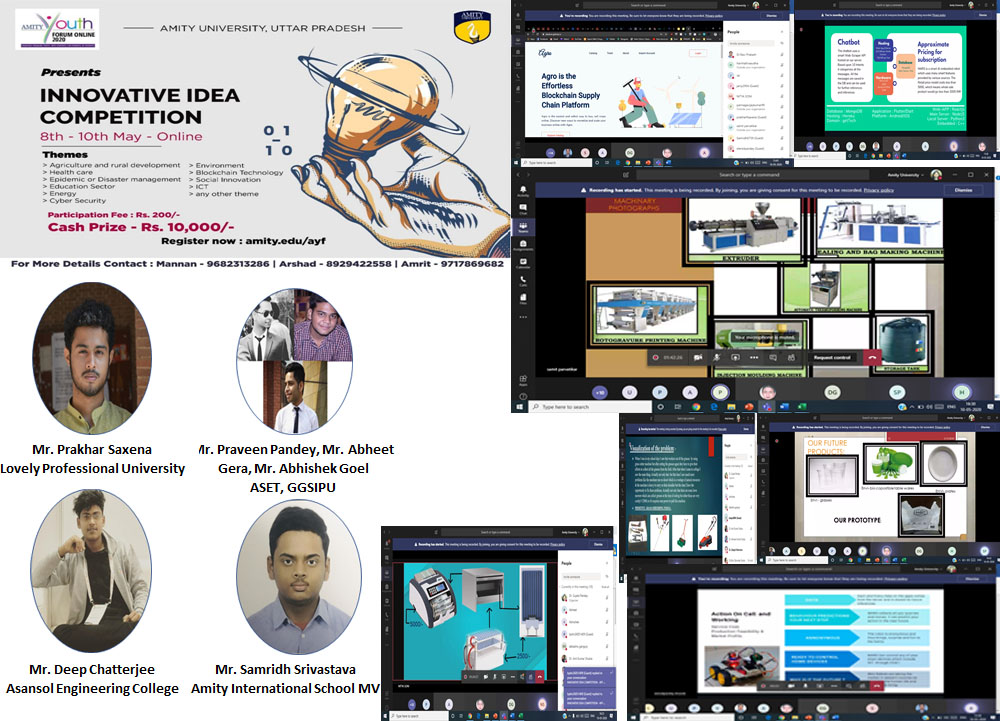The image size is (1000, 721).
Task: Hang up call in robot car presentation meeting
Action: 876,686
